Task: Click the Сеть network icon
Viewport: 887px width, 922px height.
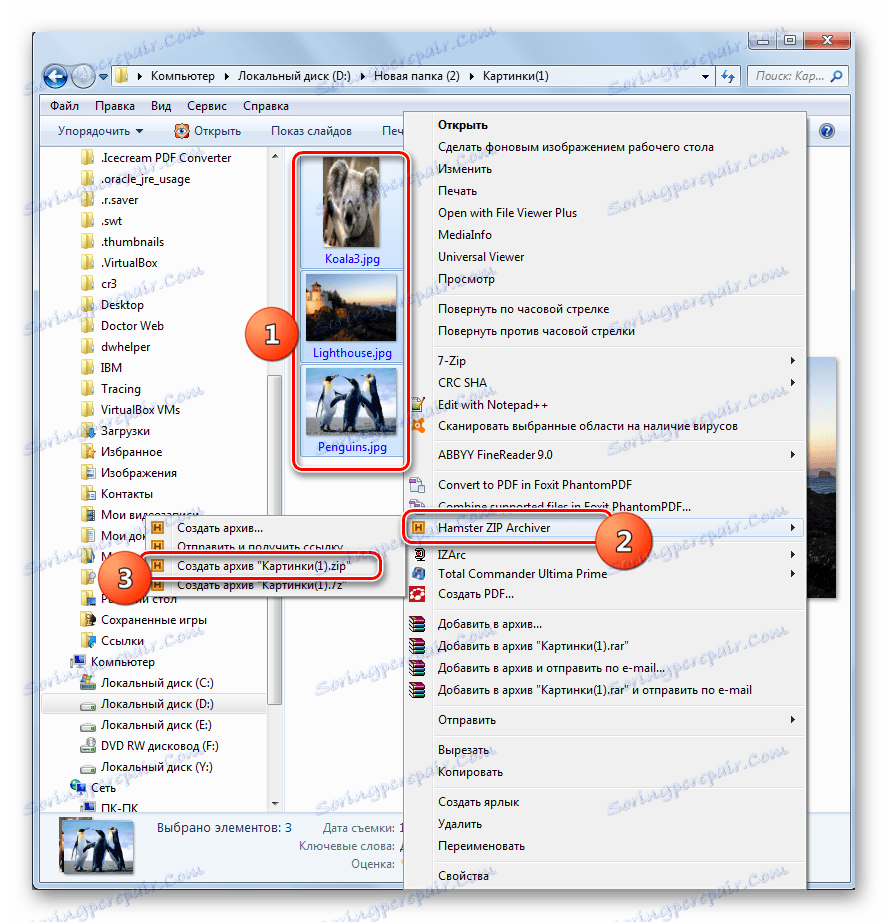Action: point(78,787)
